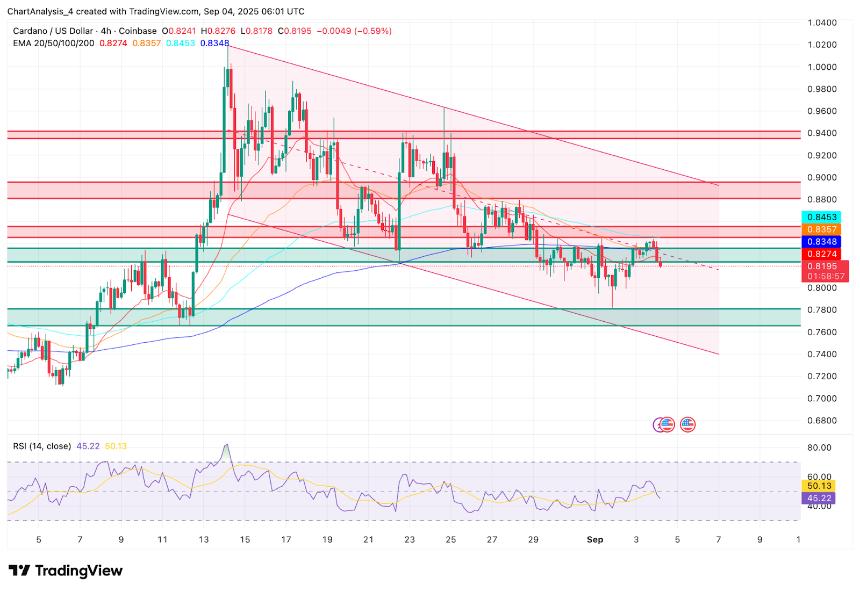
Task: Click the TradingView logo at bottom left
Action: (65, 570)
